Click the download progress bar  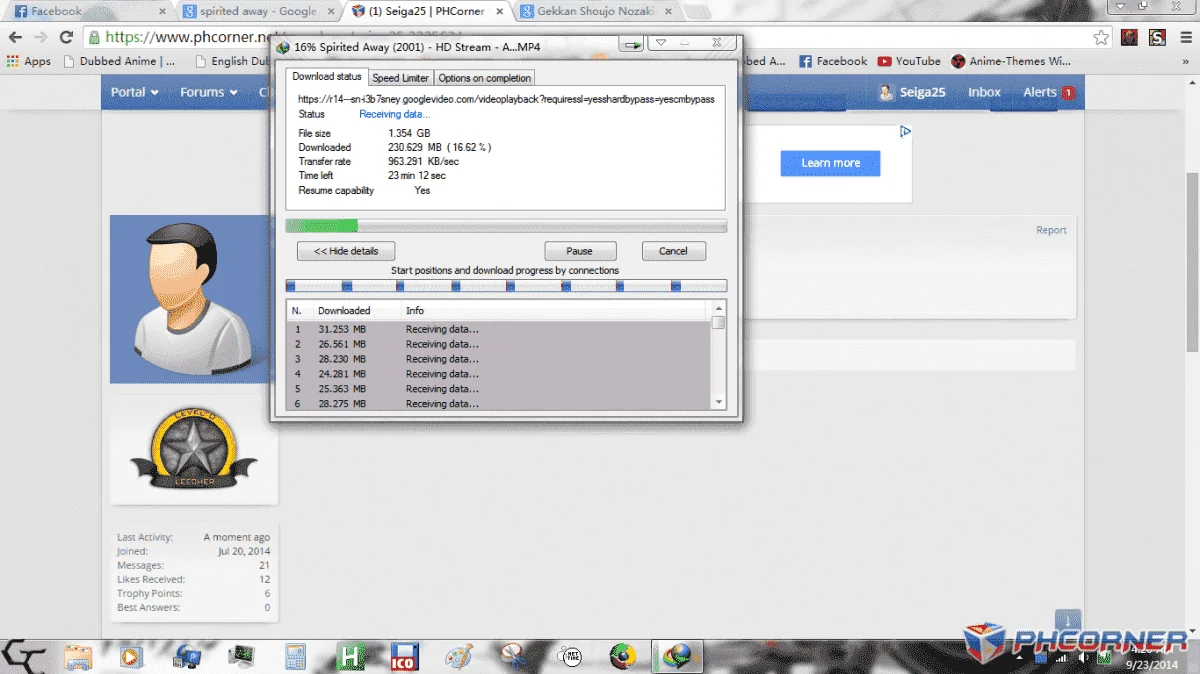[506, 226]
